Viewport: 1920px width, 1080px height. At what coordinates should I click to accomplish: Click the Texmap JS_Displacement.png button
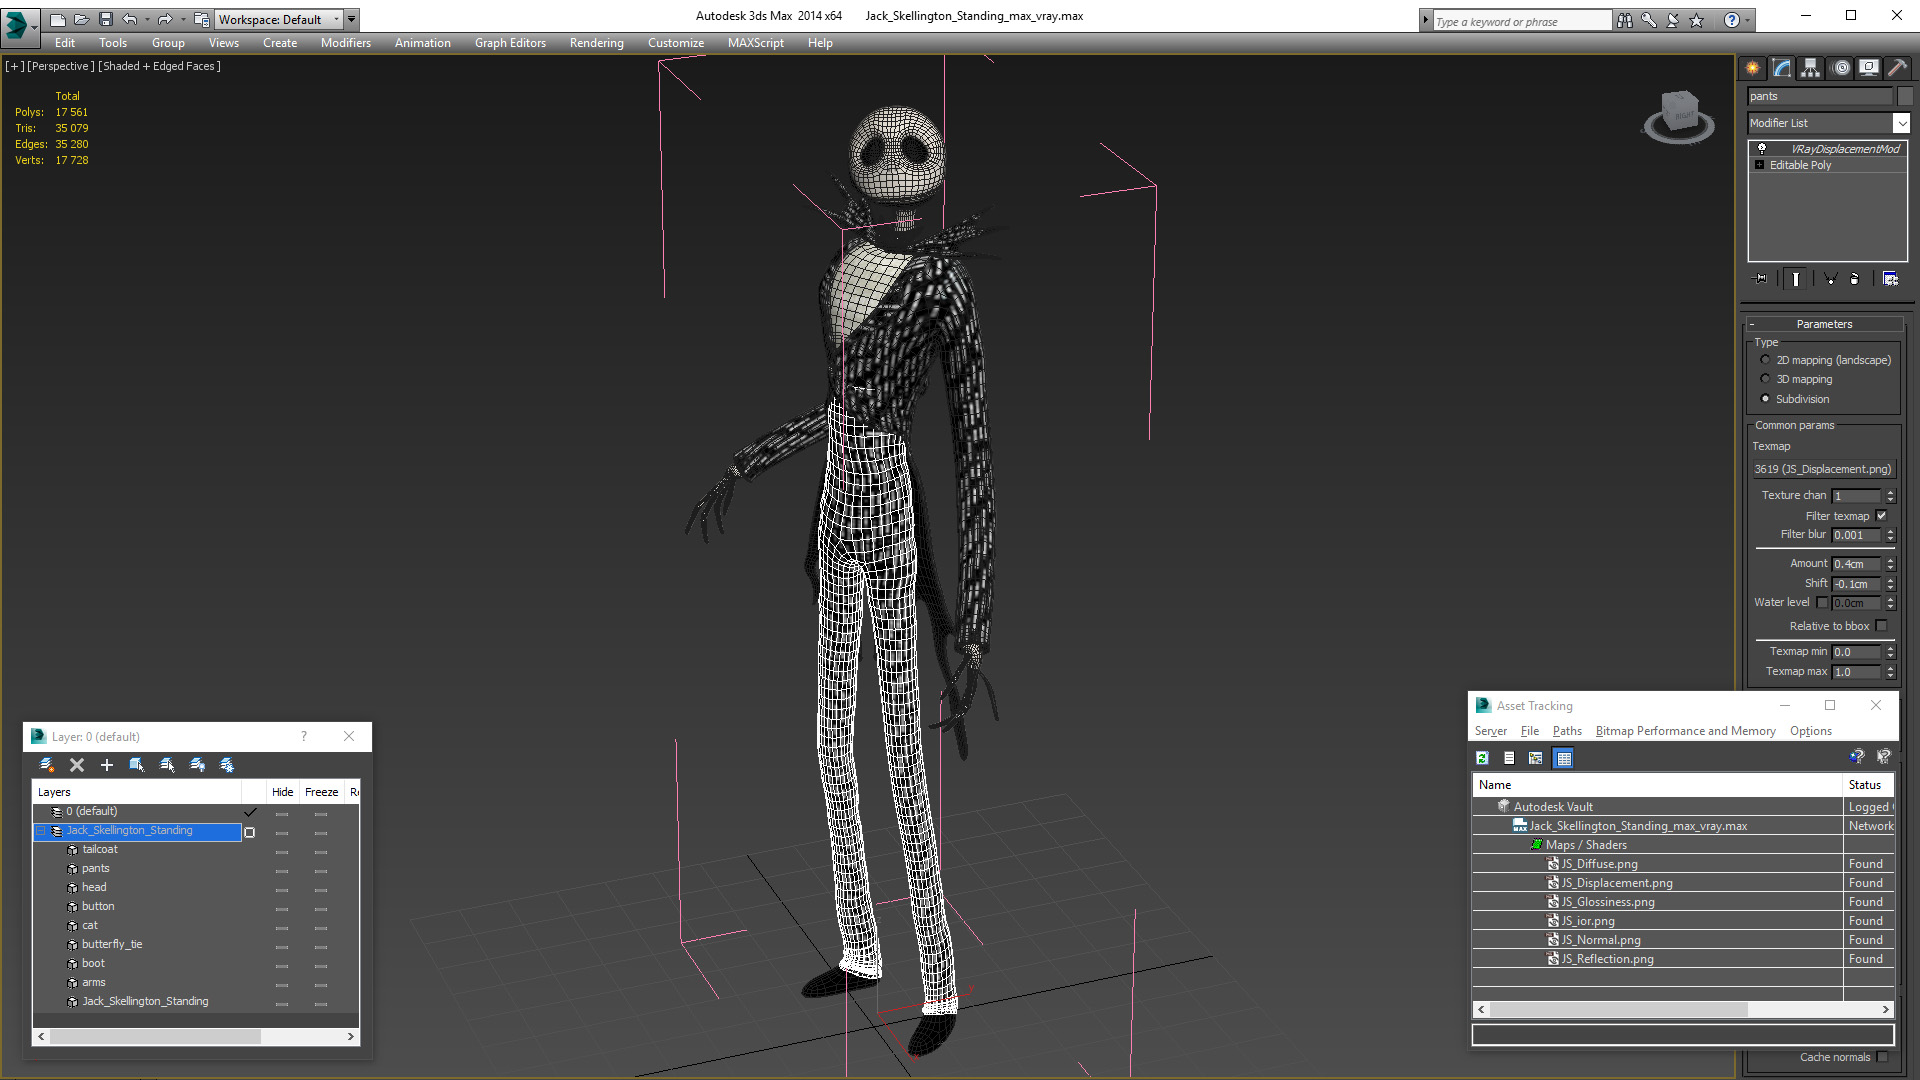tap(1823, 469)
